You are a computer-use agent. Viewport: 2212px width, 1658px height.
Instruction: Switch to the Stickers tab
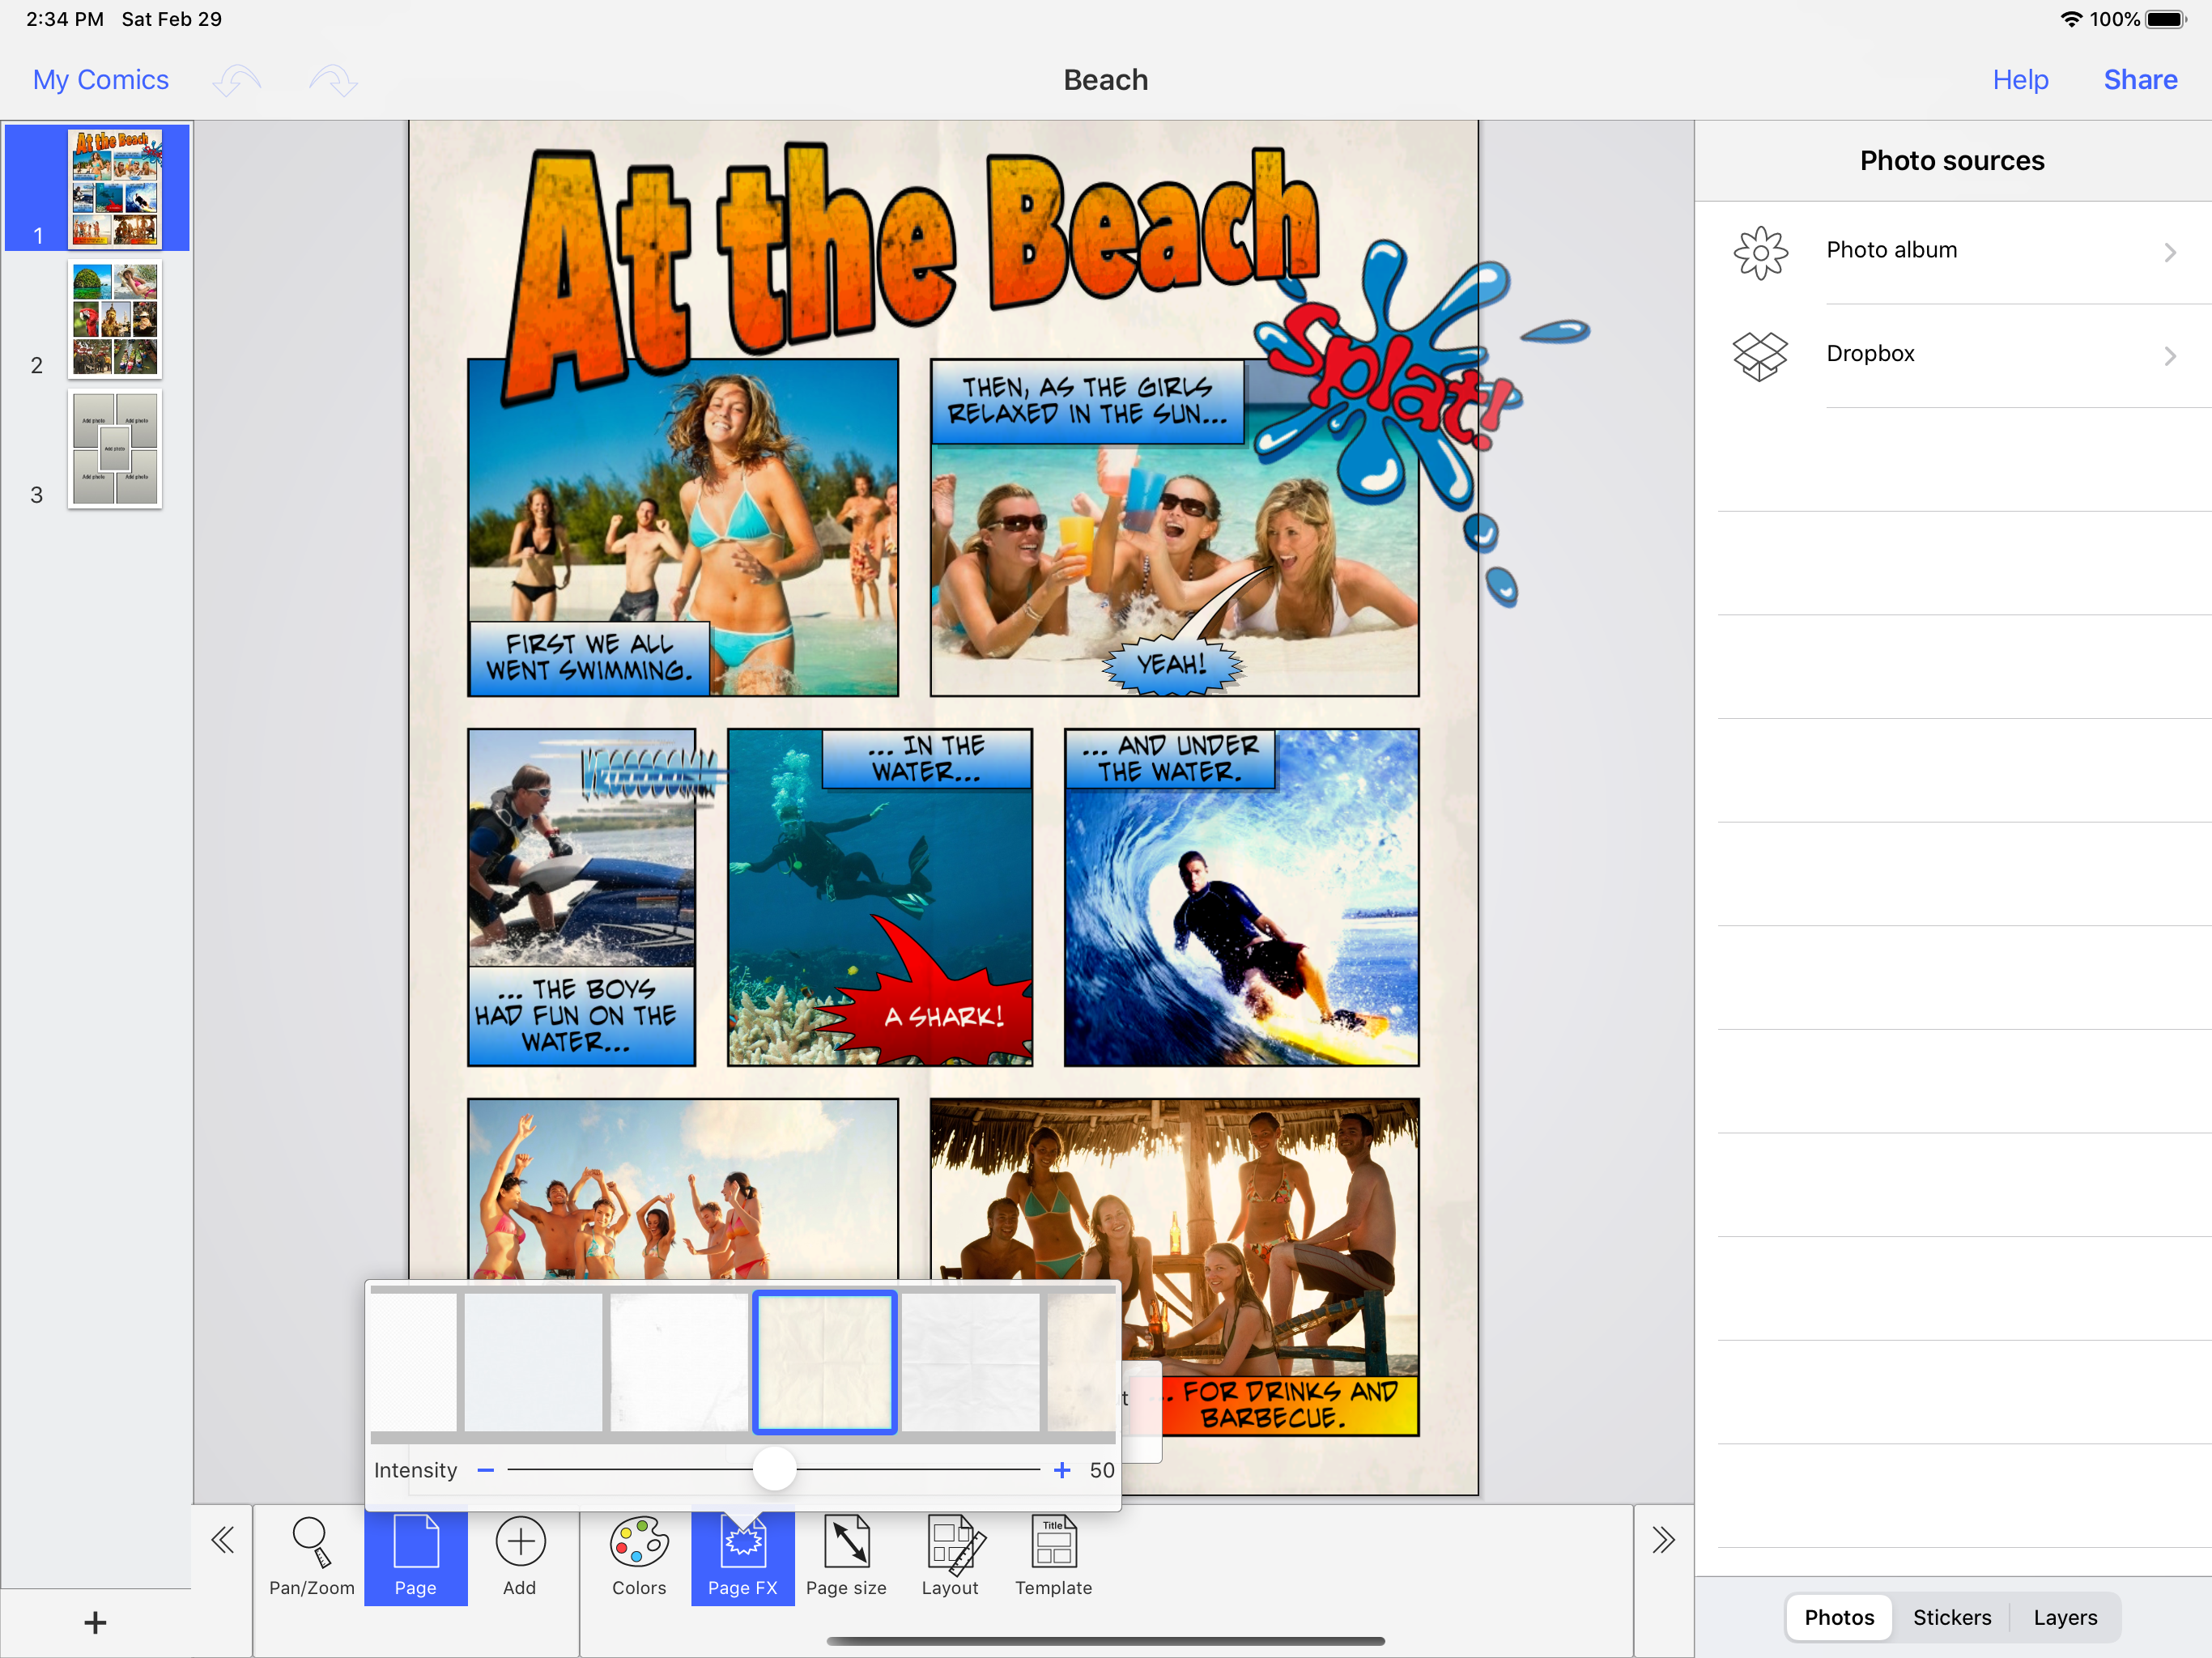[x=1951, y=1617]
